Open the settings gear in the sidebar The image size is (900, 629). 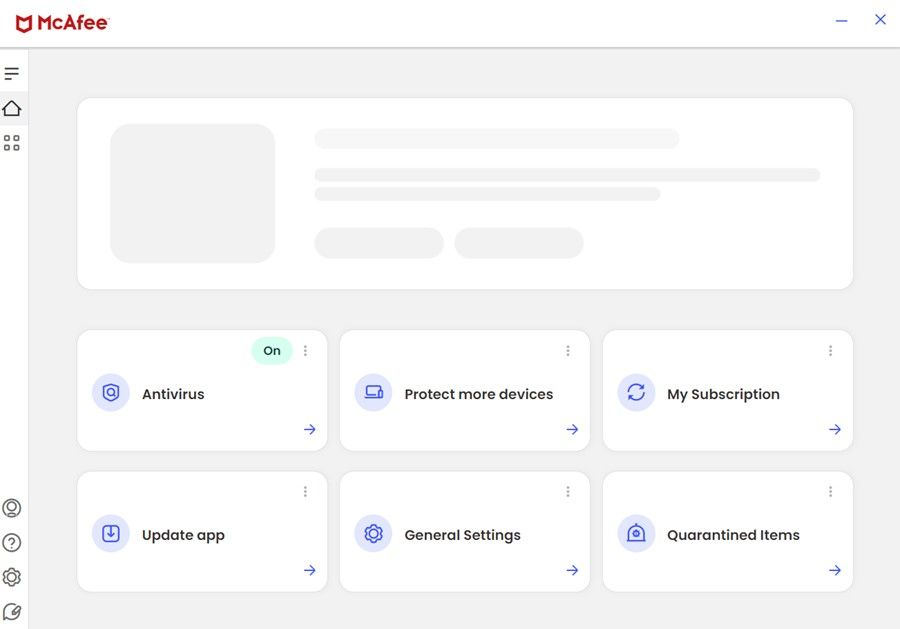12,577
